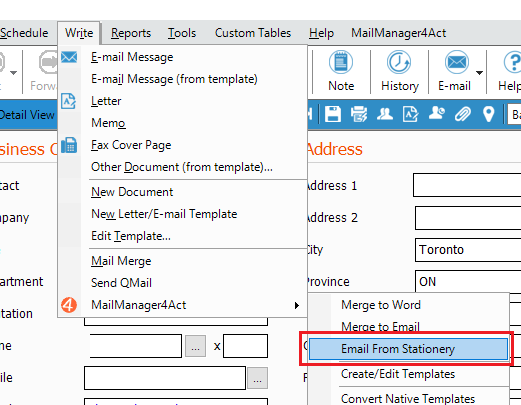Click the ellipsis button beside phone field
The width and height of the screenshot is (521, 405).
pos(195,346)
